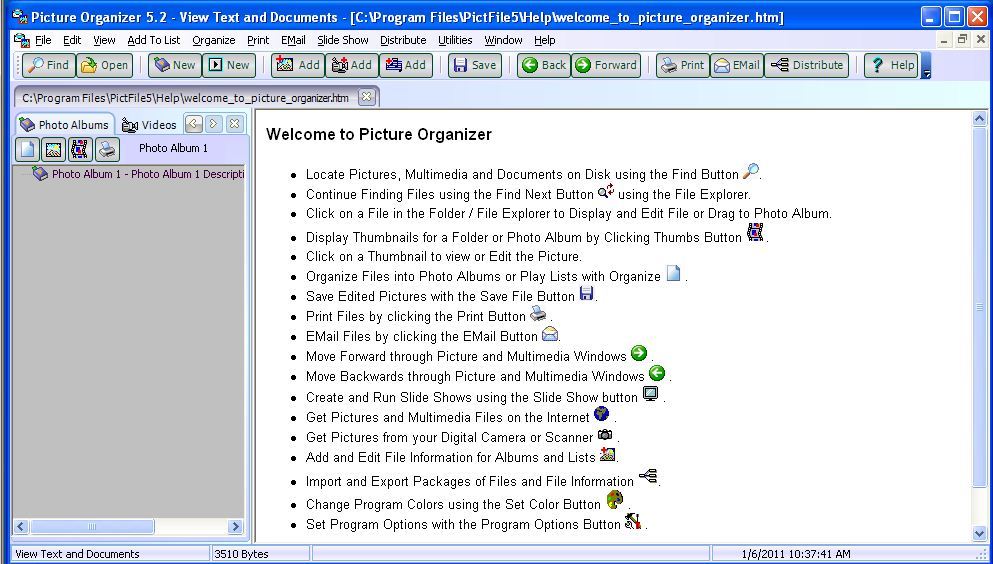Open Help from the question-mark toolbar button

[x=891, y=65]
